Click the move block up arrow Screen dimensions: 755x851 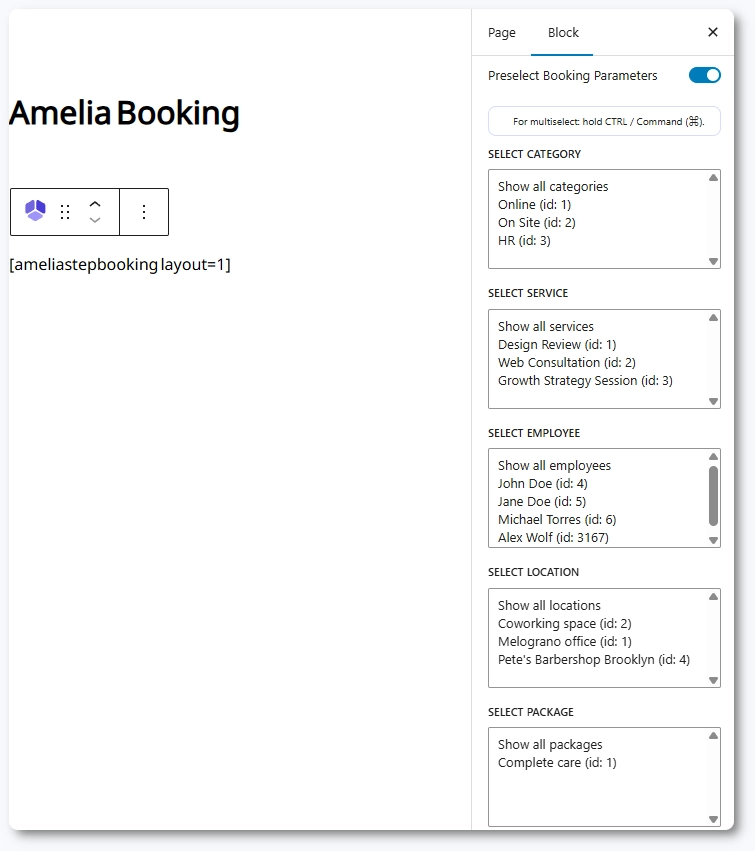pyautogui.click(x=95, y=204)
